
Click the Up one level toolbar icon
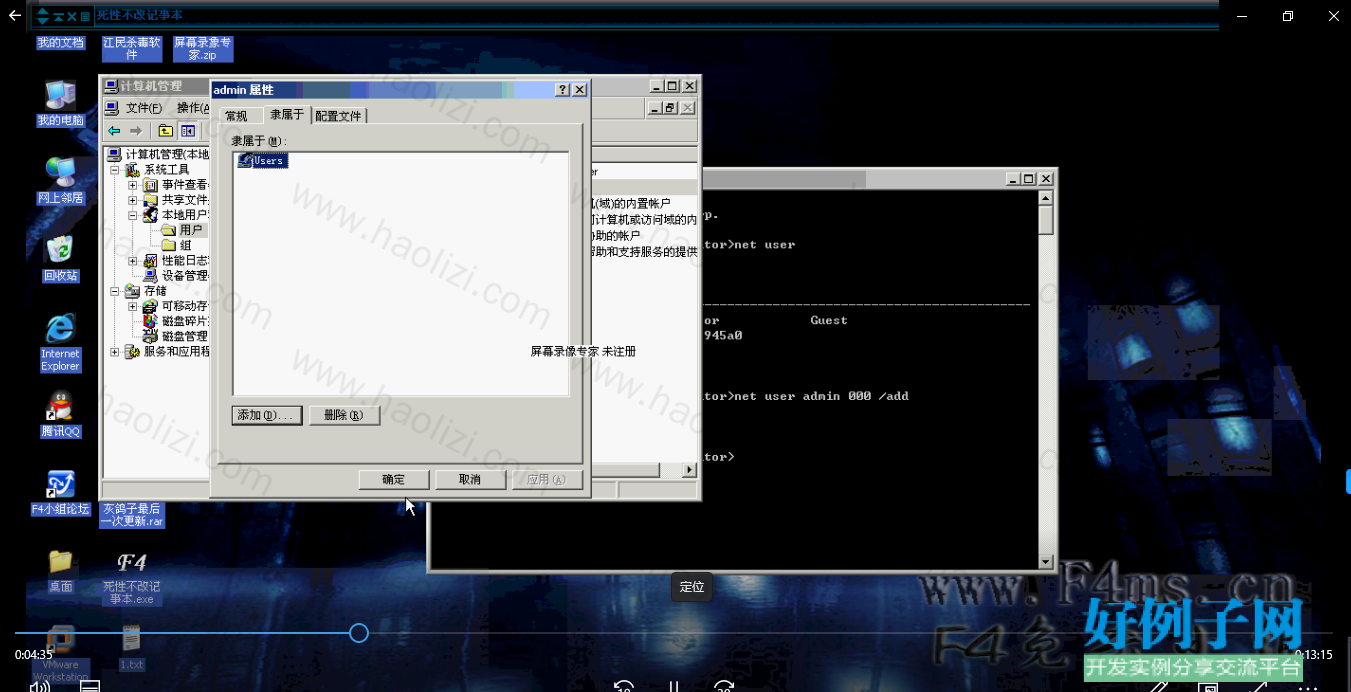tap(166, 131)
